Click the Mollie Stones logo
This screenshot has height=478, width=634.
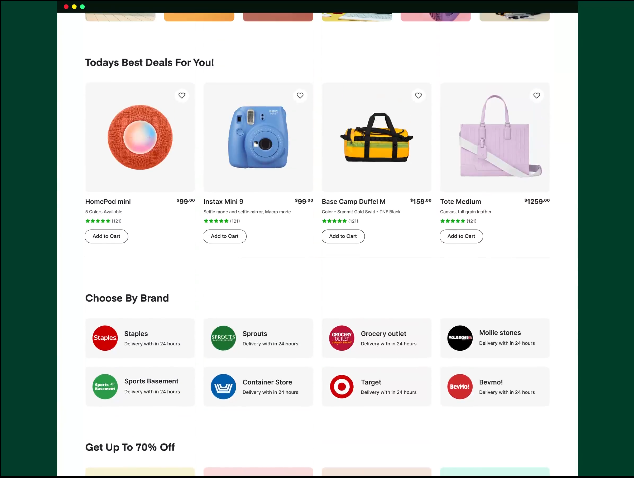click(x=460, y=338)
